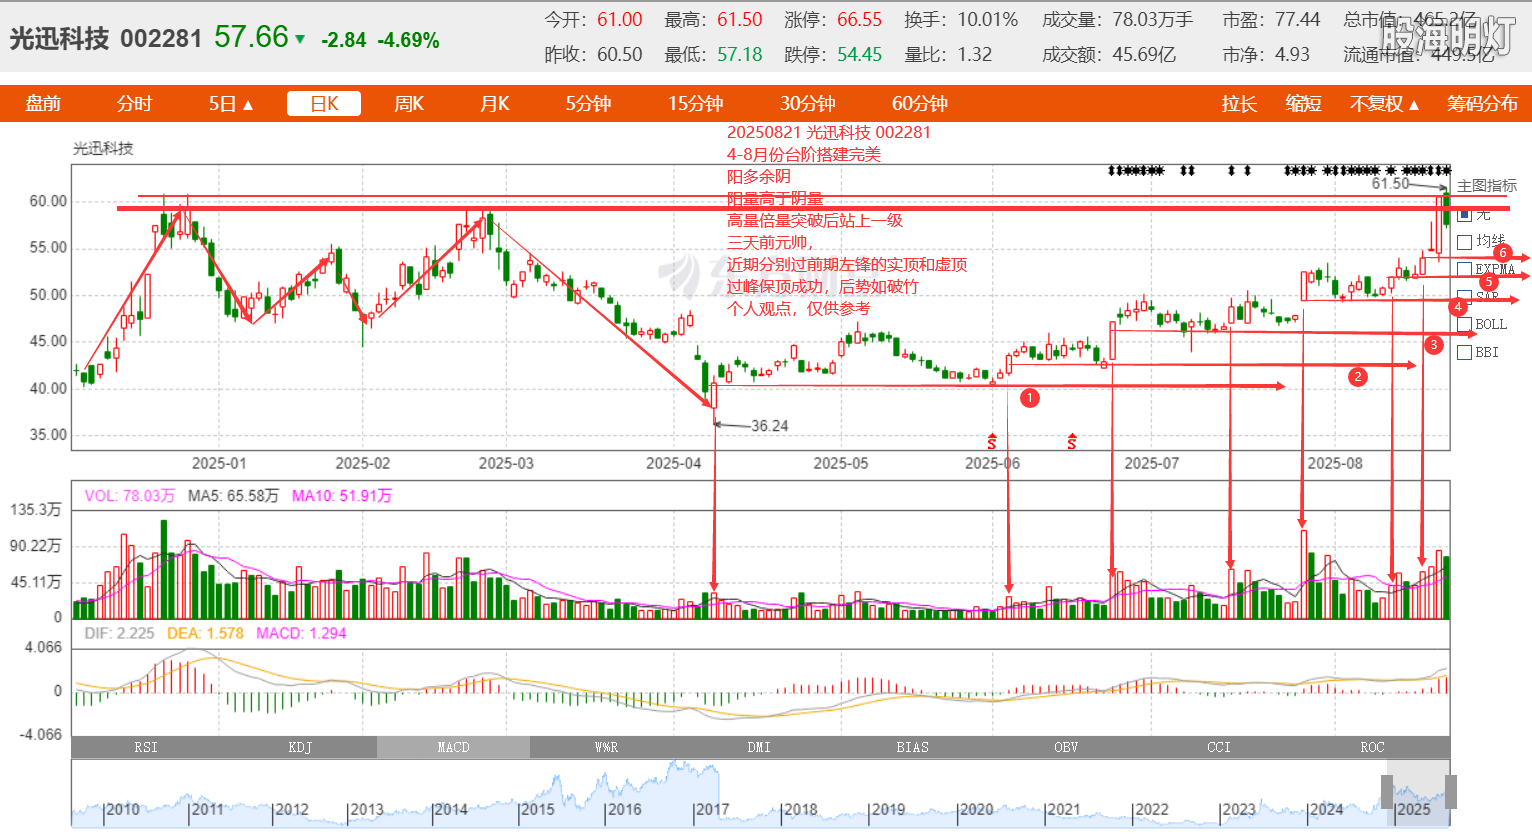Image resolution: width=1532 pixels, height=838 pixels.
Task: Open the 5分钟 five-minute chart
Action: pos(588,104)
